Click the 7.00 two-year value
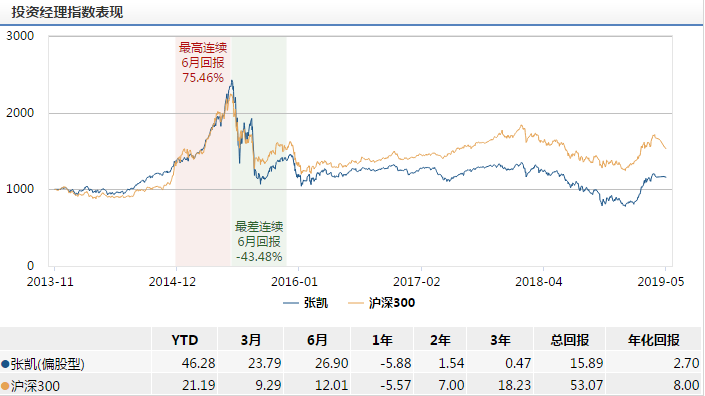 [x=451, y=385]
